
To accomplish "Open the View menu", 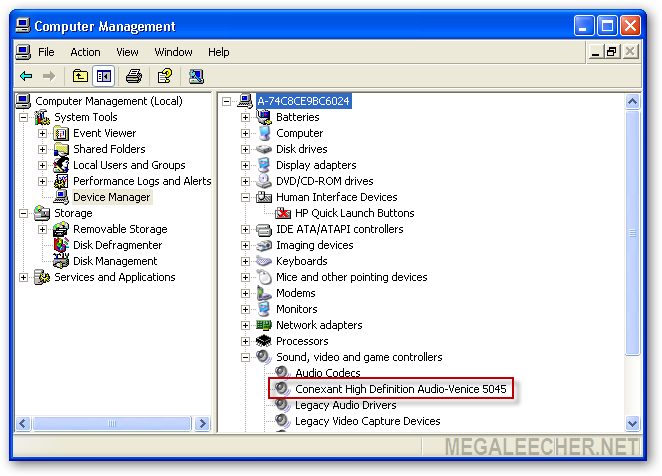I will tap(127, 52).
